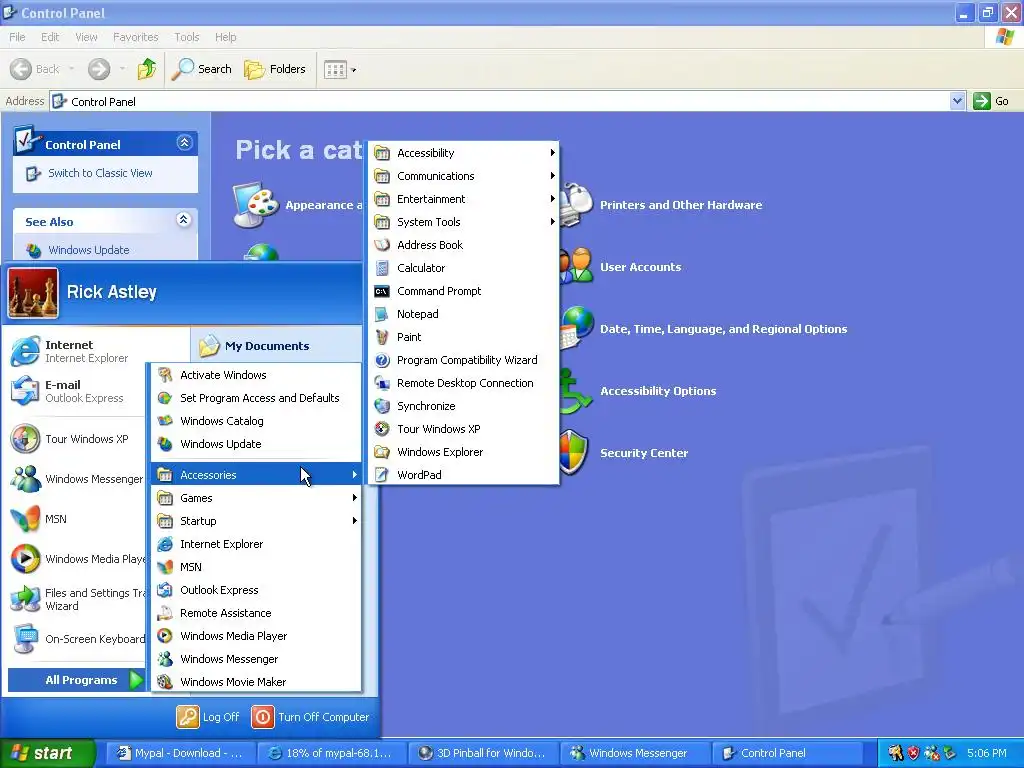
Task: Launch Program Compatibility Wizard
Action: pos(463,360)
